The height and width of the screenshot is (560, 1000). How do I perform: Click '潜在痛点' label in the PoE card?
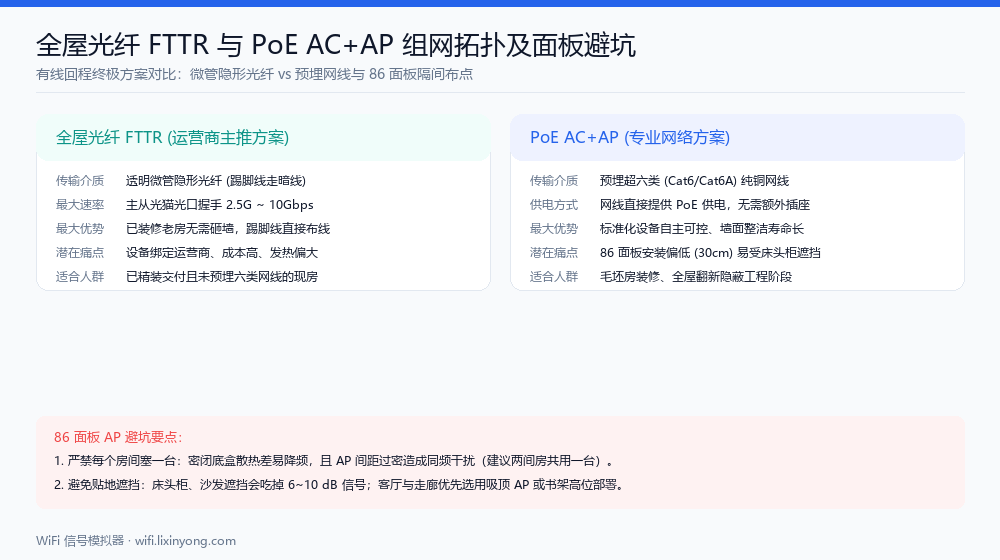tap(554, 253)
